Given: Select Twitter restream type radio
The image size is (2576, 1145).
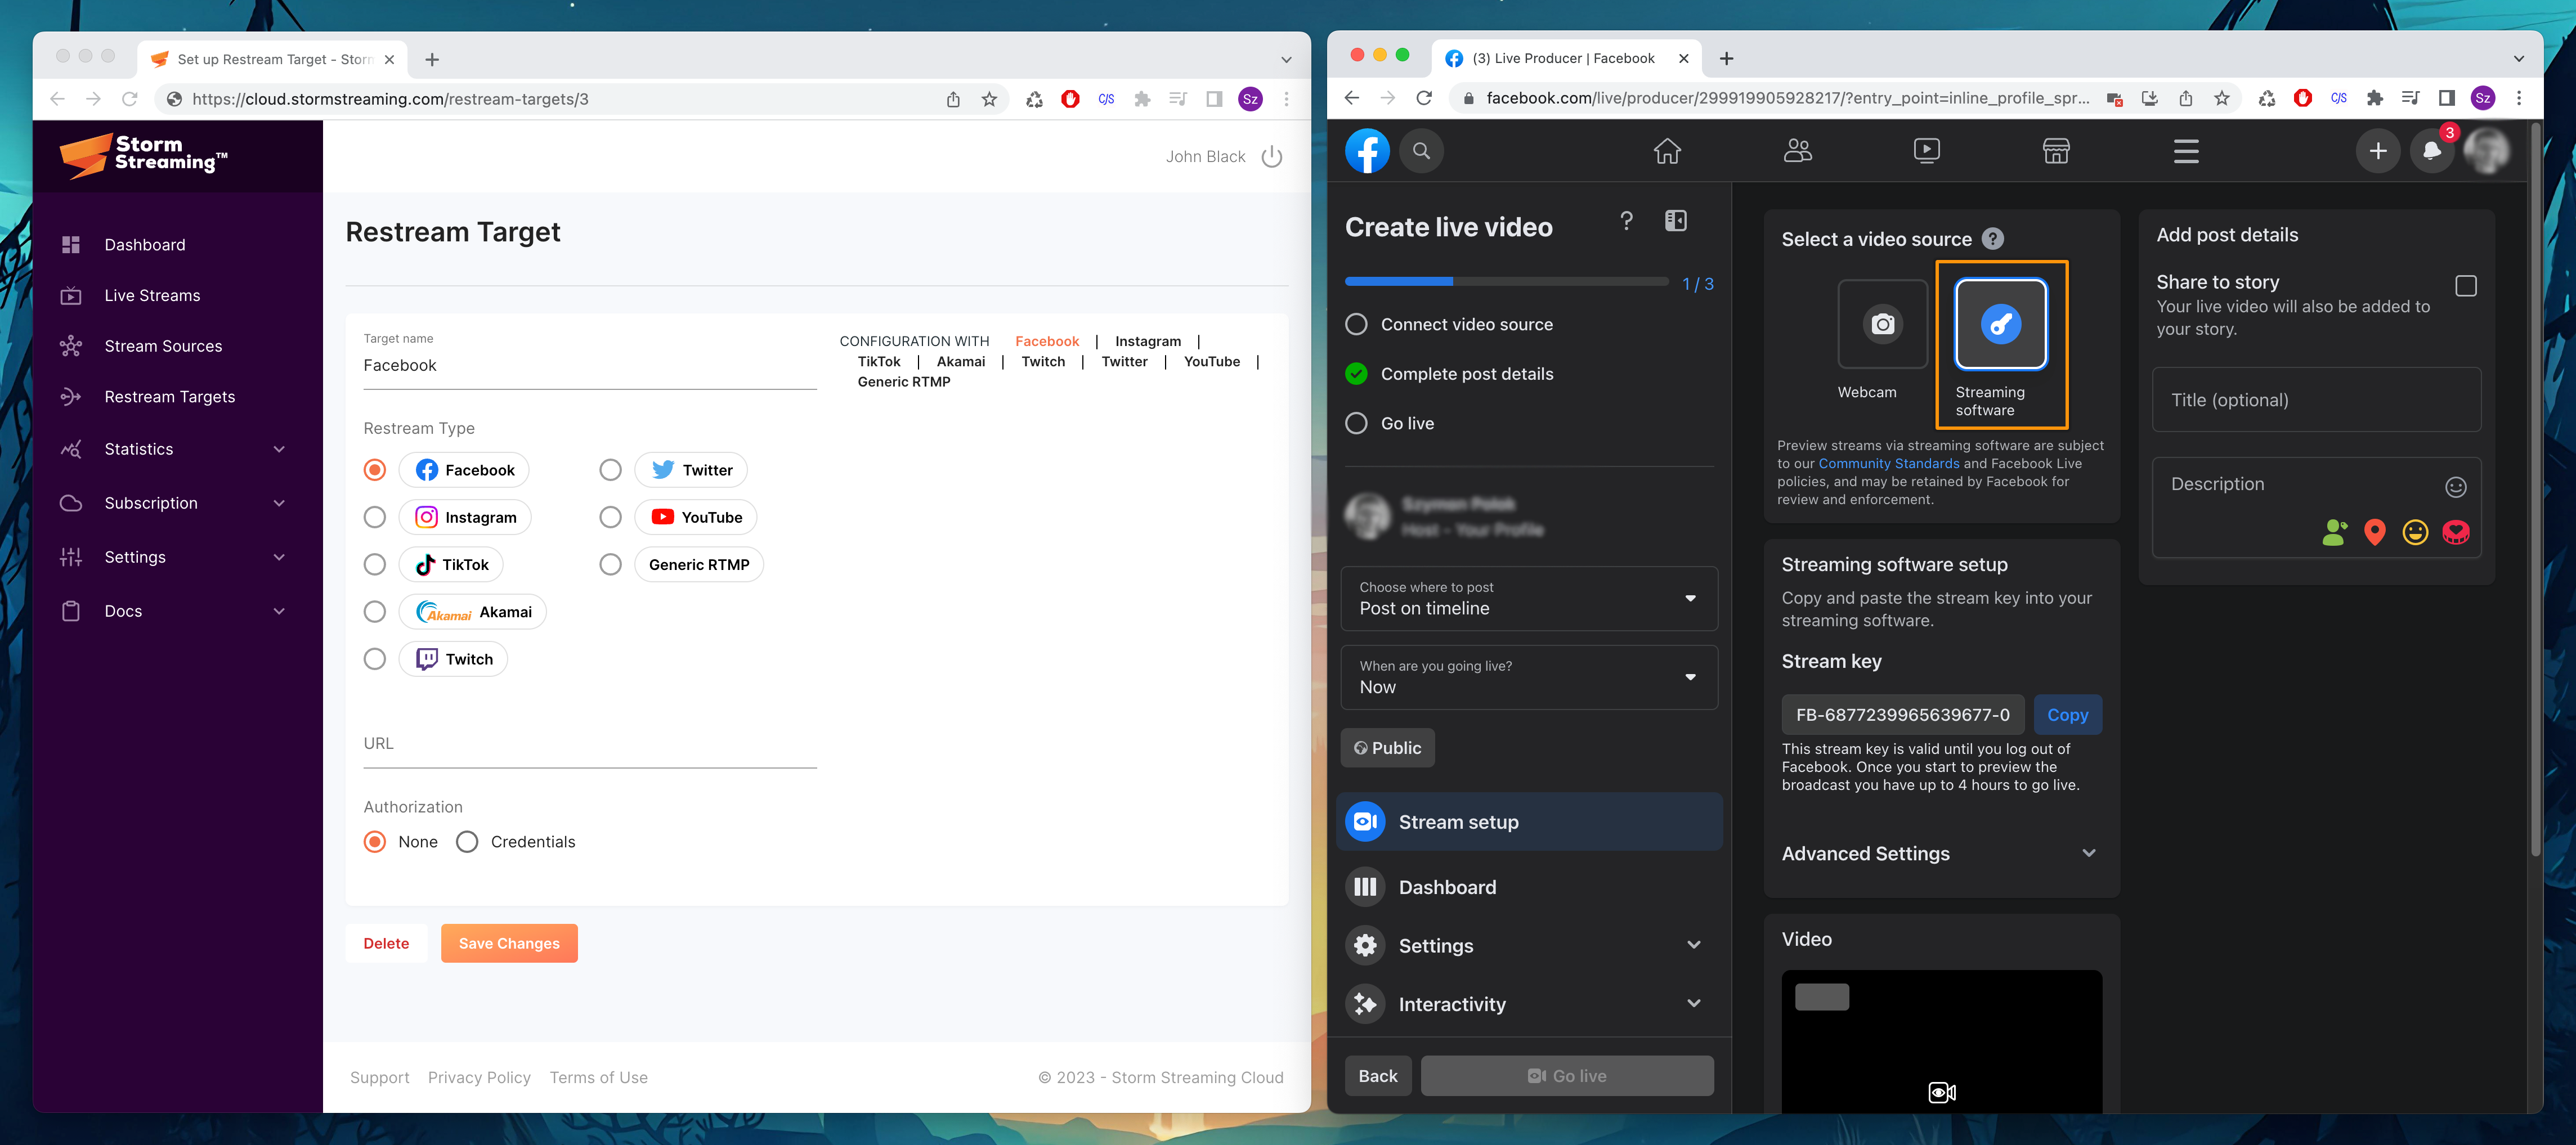Looking at the screenshot, I should pos(611,470).
